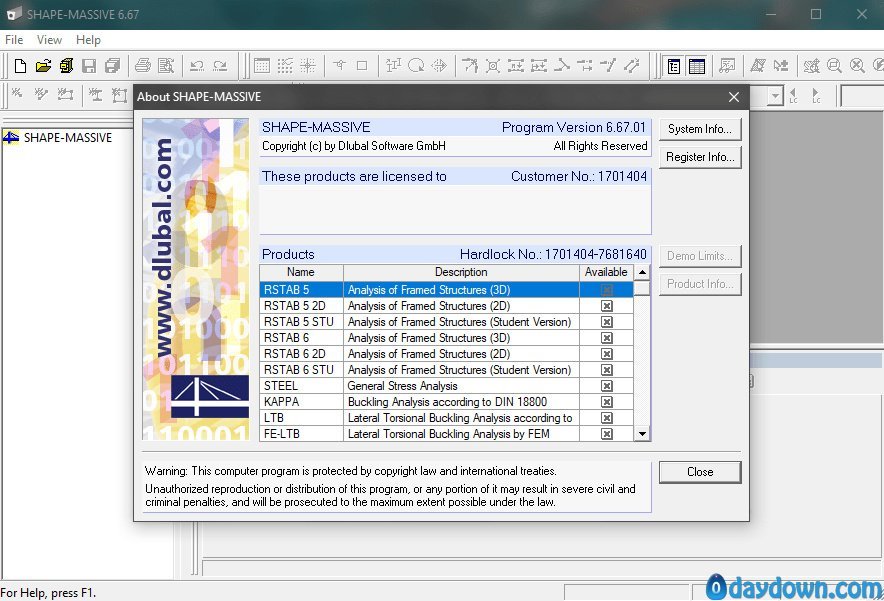
Task: Click the Product Info... button
Action: click(x=700, y=284)
